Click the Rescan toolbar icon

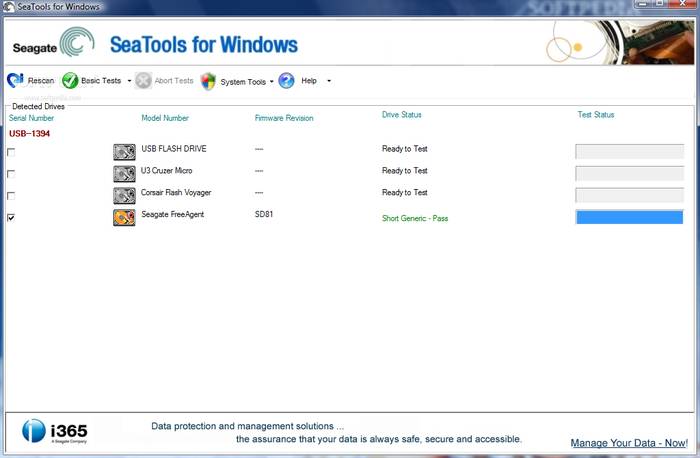(x=15, y=80)
